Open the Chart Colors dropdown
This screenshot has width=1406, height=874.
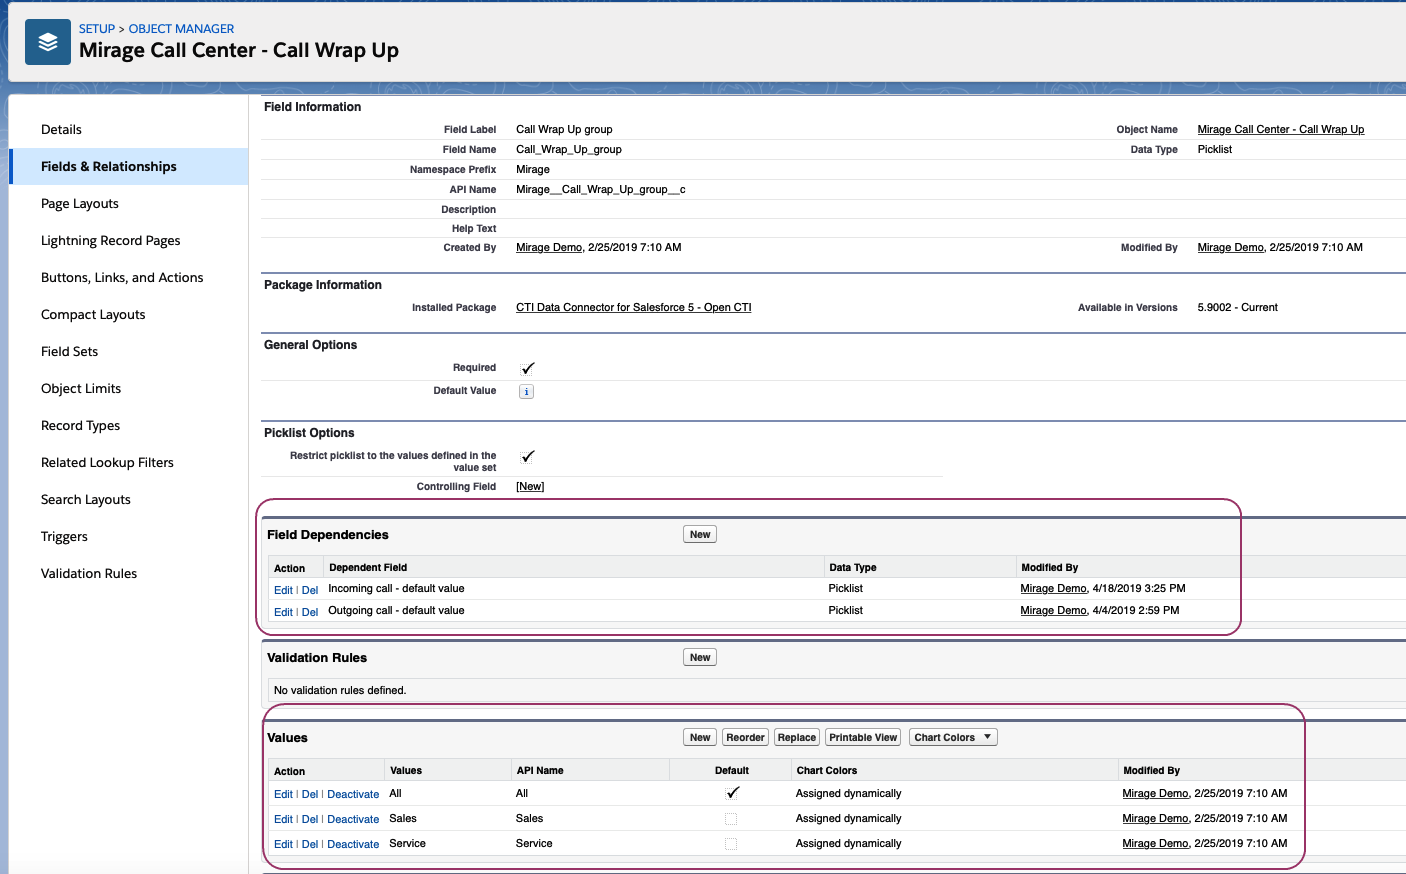point(953,738)
